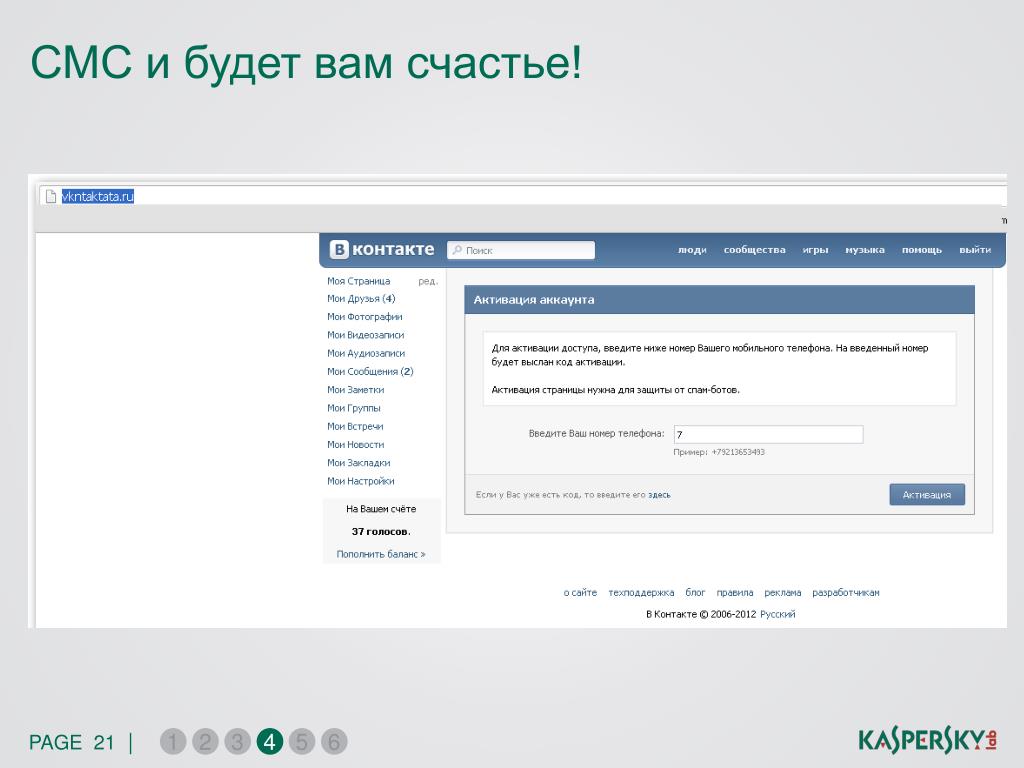Select active section circle 4
The height and width of the screenshot is (768, 1024).
pyautogui.click(x=270, y=741)
